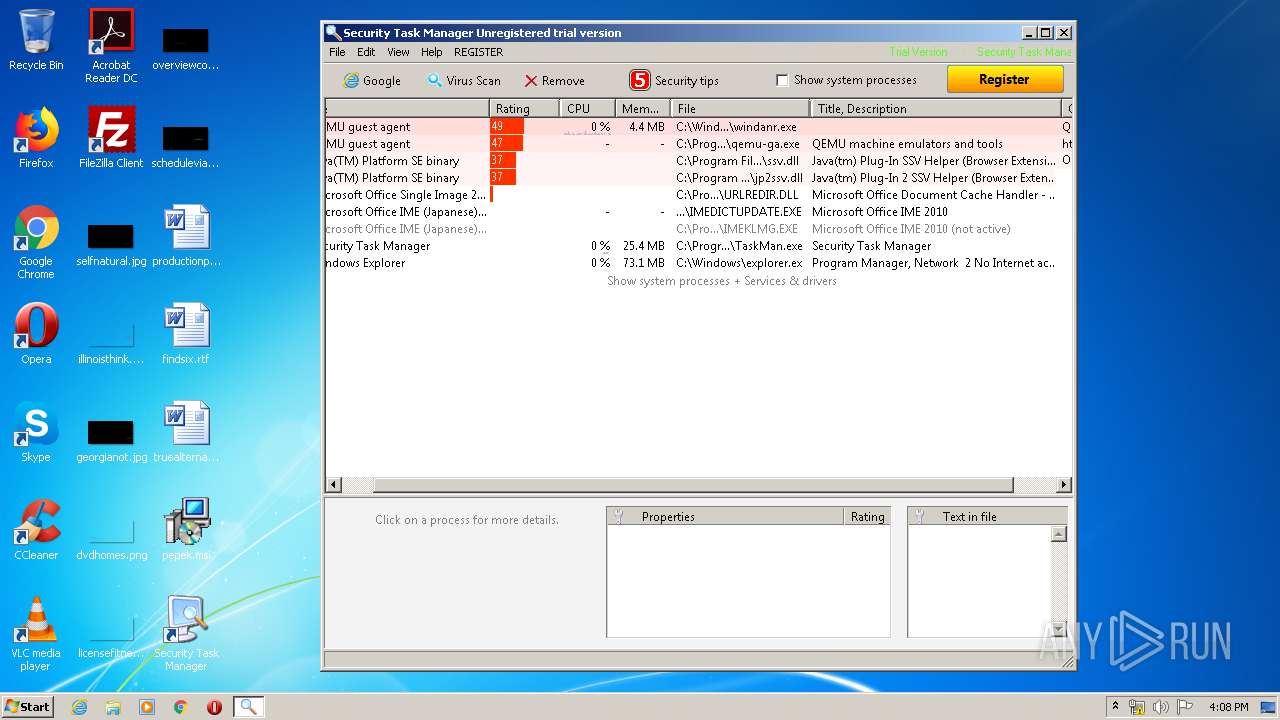Launch CCleaner desktop icon

(x=36, y=530)
